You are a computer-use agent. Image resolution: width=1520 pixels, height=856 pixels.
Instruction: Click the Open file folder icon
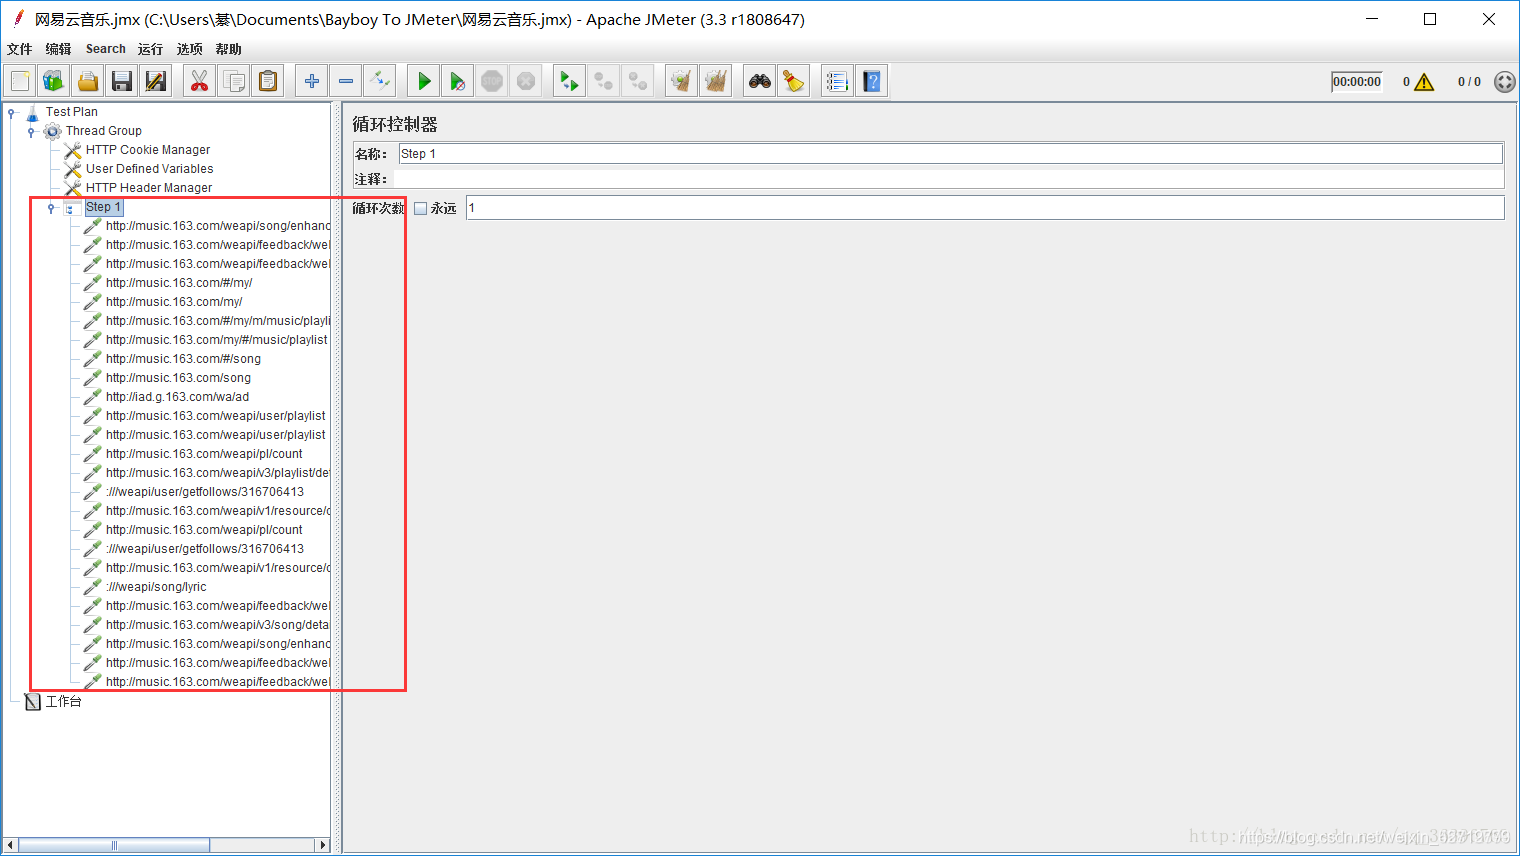tap(88, 81)
